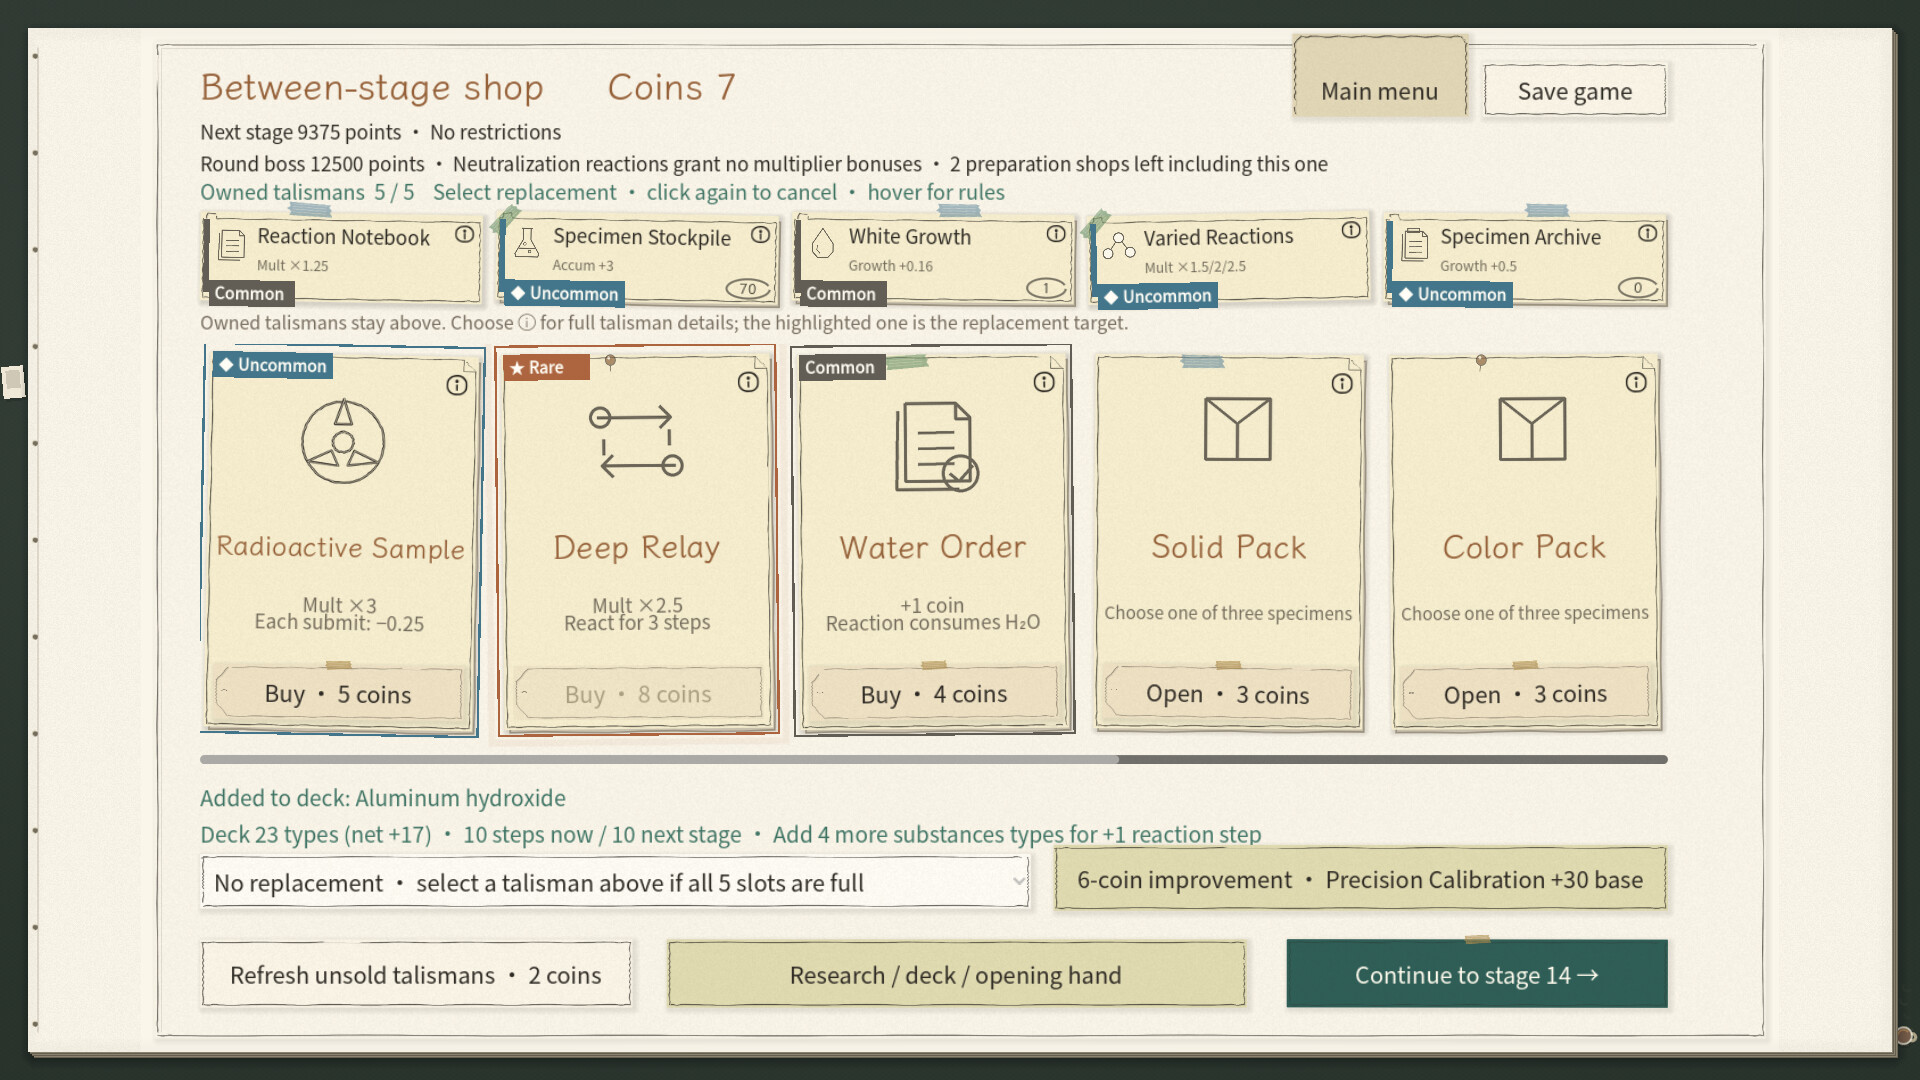Open info for Varied Reactions talisman

pyautogui.click(x=1351, y=230)
